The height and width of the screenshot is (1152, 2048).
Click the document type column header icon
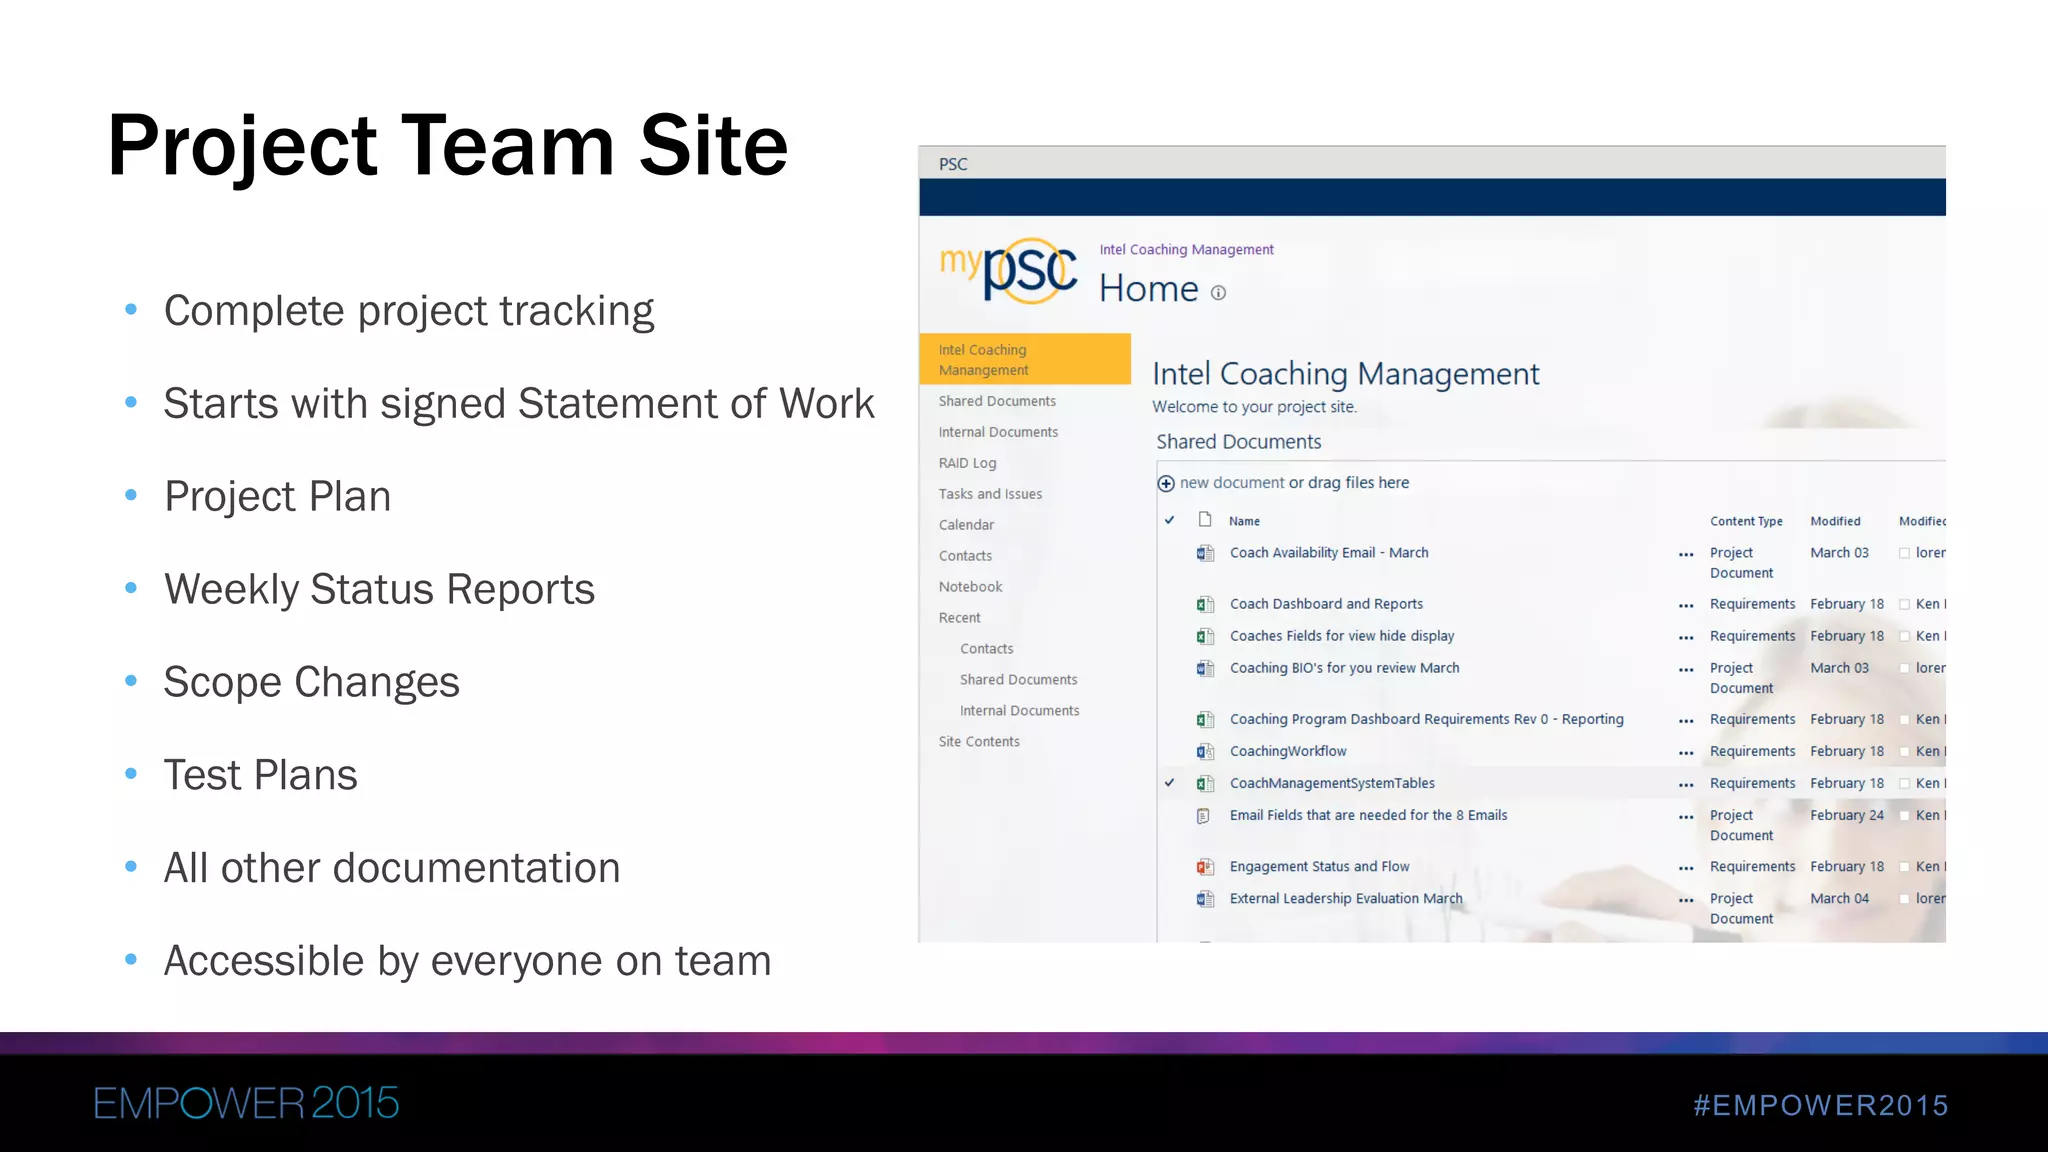tap(1205, 519)
